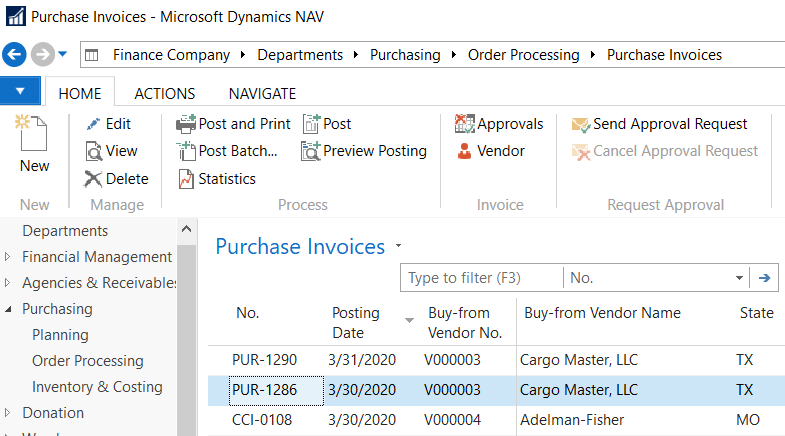Open the blue application menu dropdown
Screen dimensions: 785x436
(21, 92)
